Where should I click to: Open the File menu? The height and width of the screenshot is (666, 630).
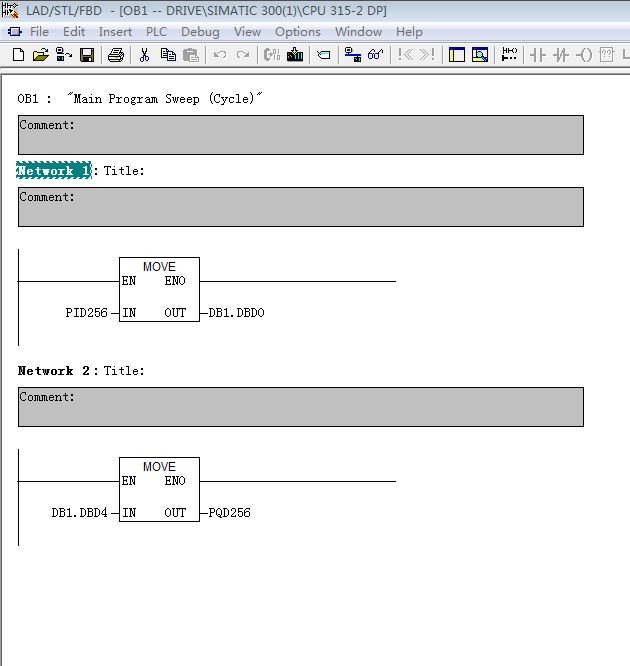pyautogui.click(x=39, y=32)
